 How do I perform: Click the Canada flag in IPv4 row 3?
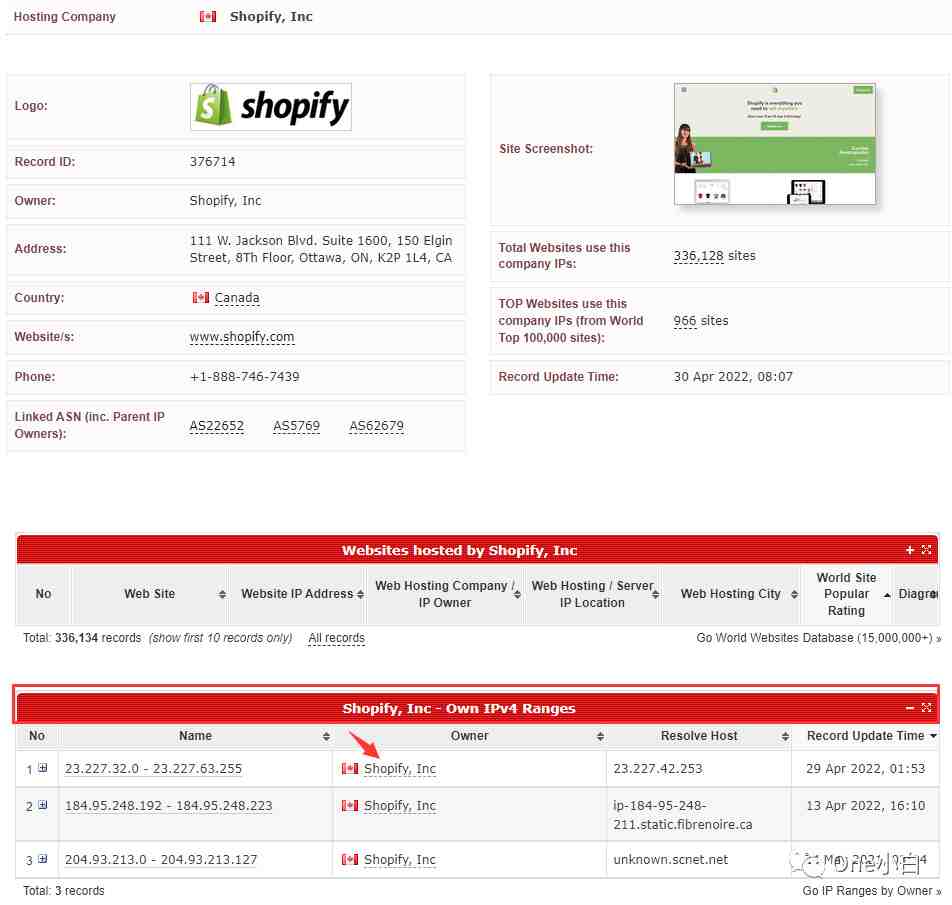(350, 859)
